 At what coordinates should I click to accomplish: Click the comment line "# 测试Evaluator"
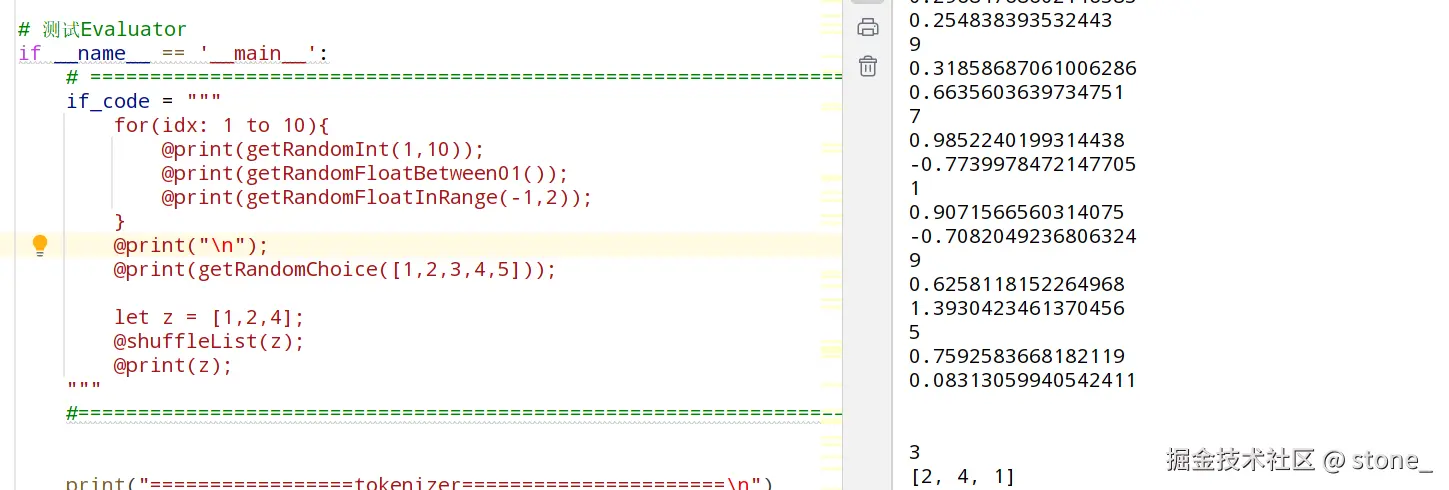pyautogui.click(x=102, y=29)
